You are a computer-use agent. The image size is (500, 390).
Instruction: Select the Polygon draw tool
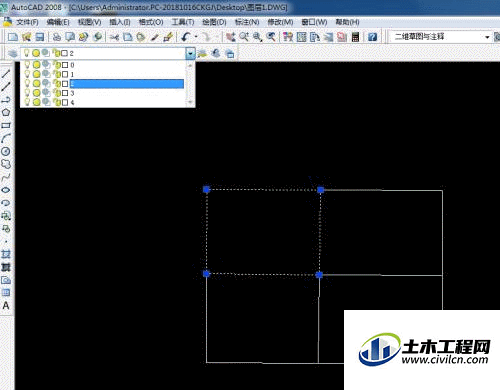(x=6, y=112)
